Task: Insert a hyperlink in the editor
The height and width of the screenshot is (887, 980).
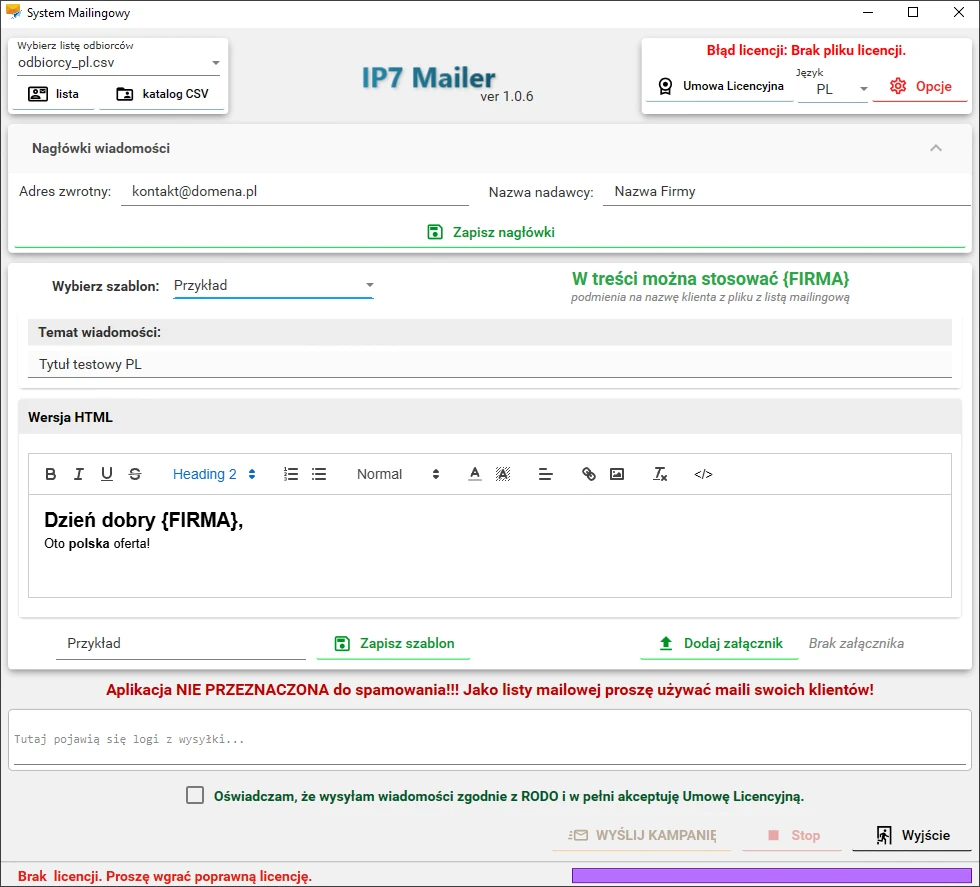Action: point(589,474)
